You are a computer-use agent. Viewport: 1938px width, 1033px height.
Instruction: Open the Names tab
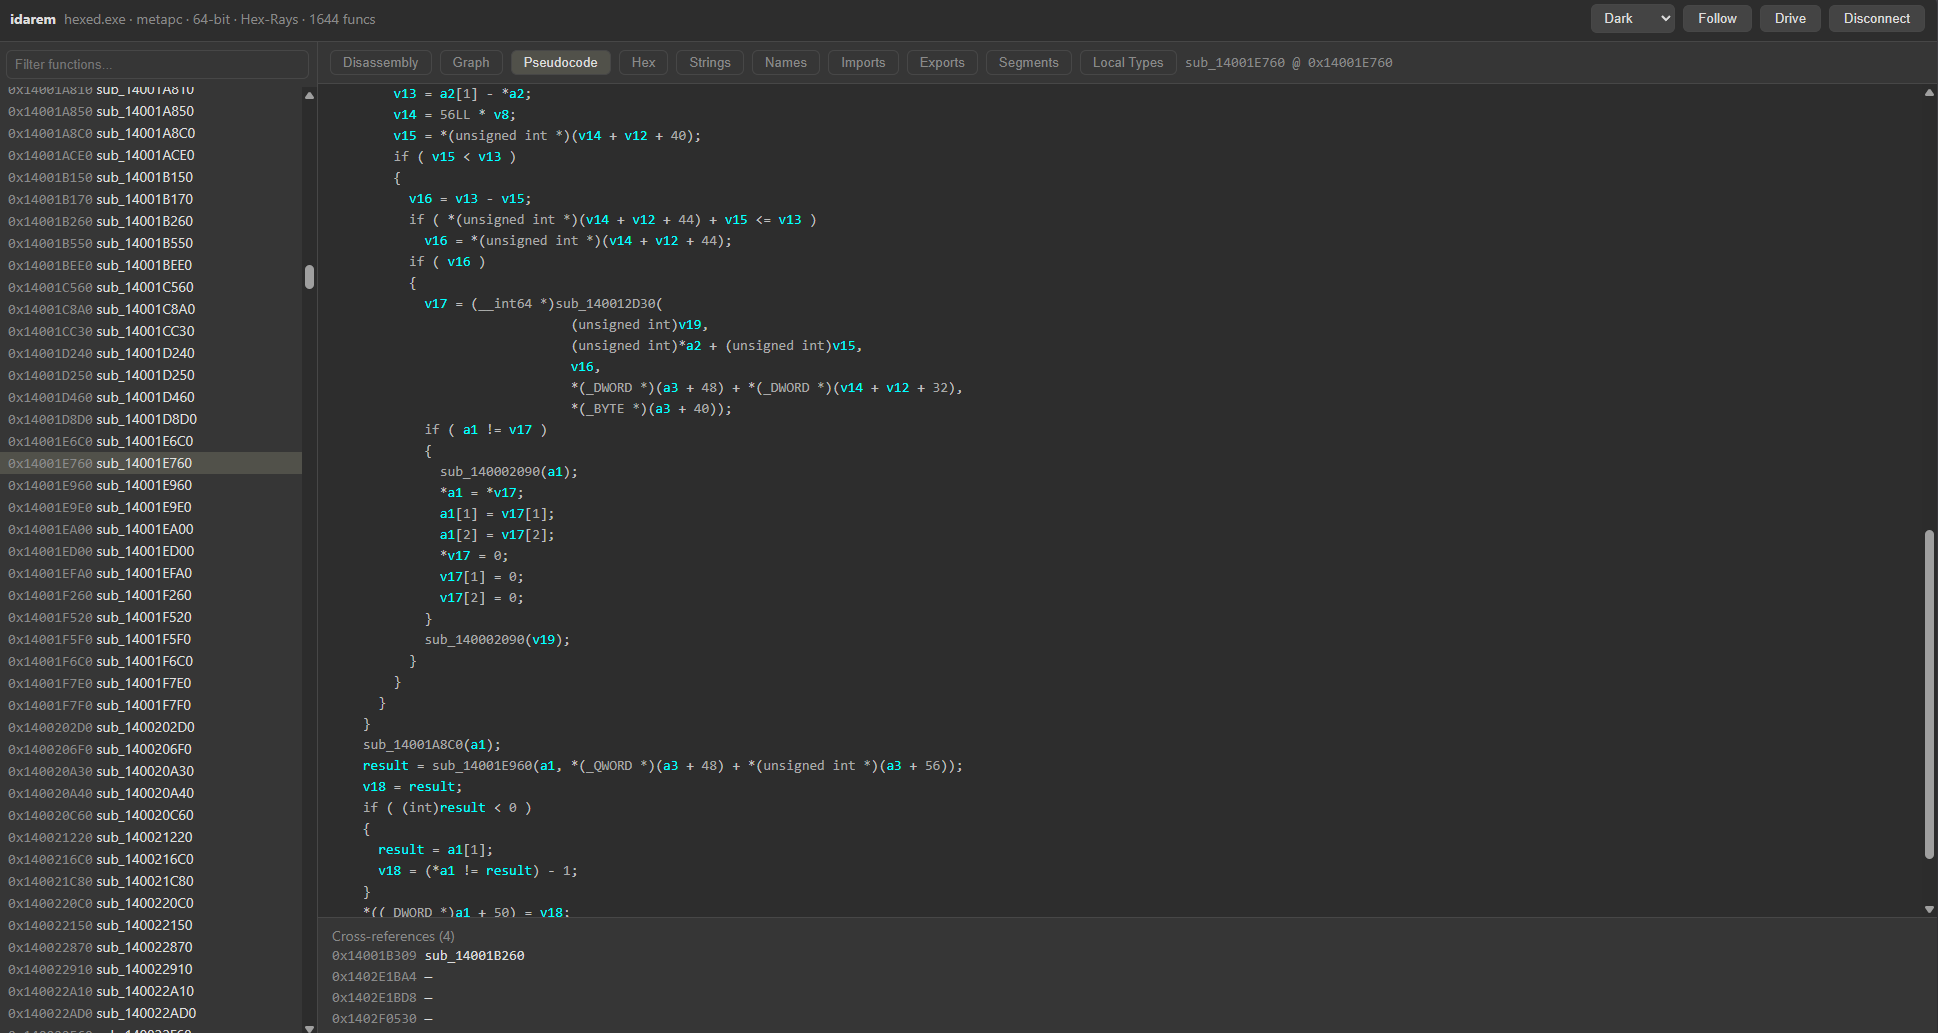click(785, 62)
